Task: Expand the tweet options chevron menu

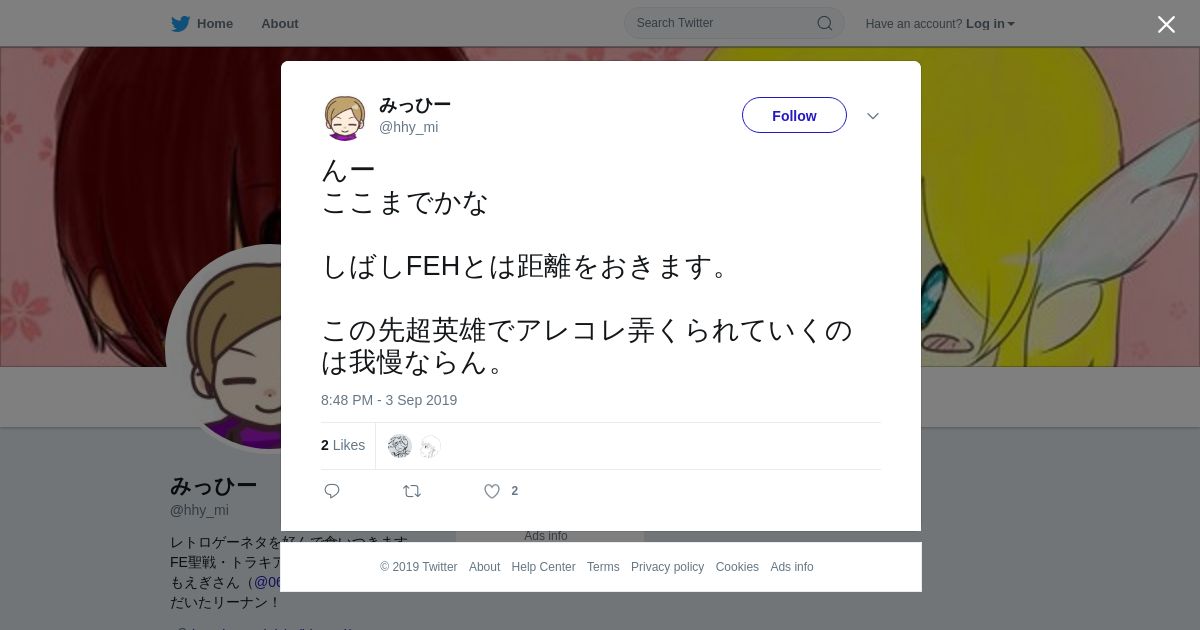Action: click(x=873, y=116)
